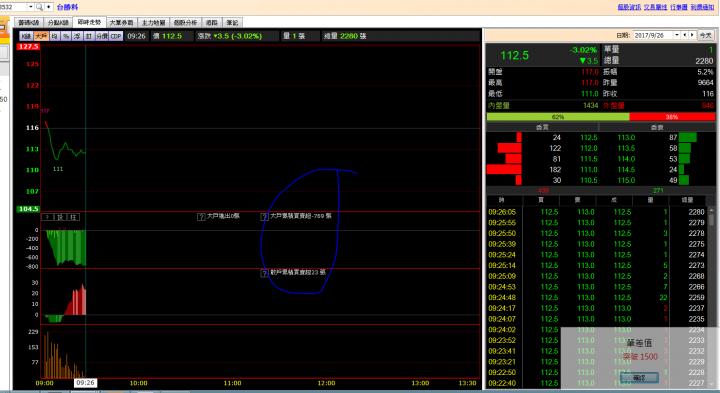720x393 pixels.
Task: Click the 09:26 time marker on the axis
Action: tap(85, 383)
